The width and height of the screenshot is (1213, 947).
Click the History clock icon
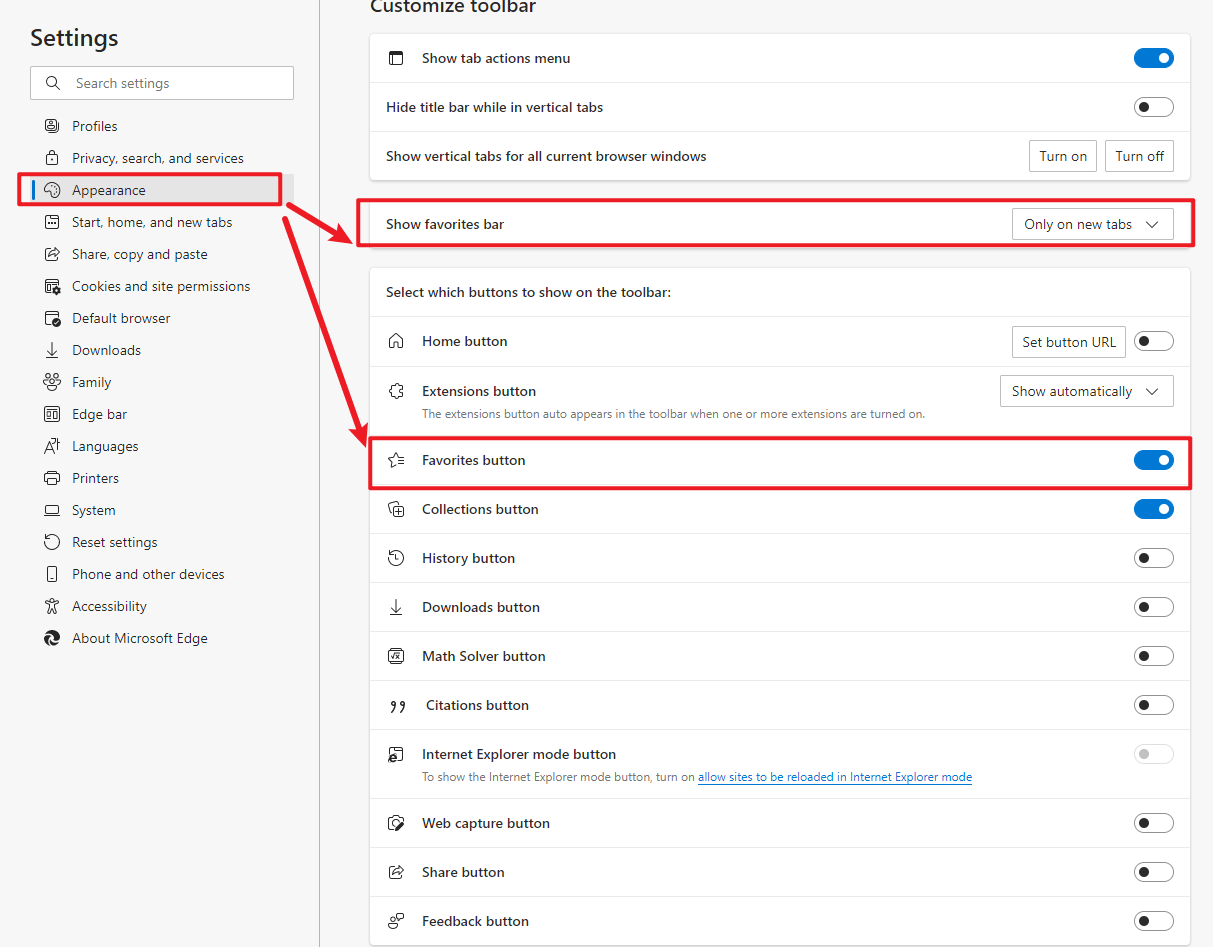pos(396,558)
